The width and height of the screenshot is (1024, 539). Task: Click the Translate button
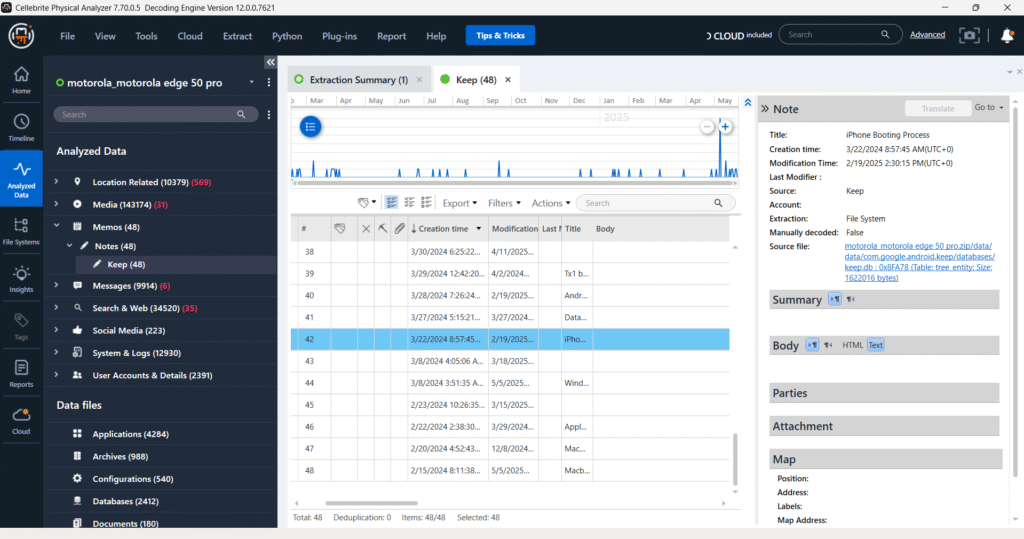pos(938,108)
